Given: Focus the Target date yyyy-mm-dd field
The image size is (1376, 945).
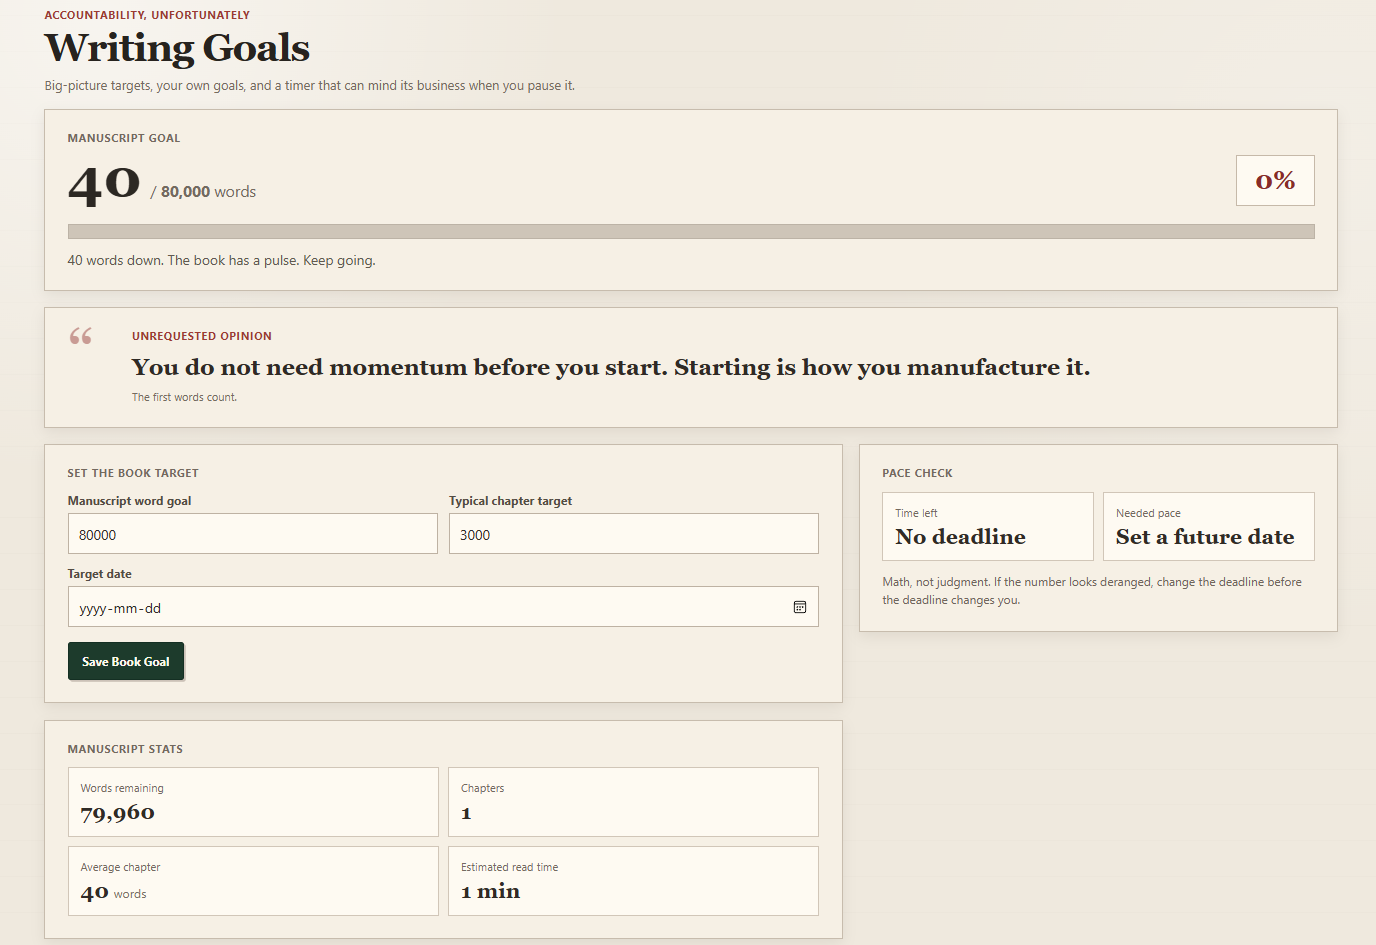Looking at the screenshot, I should coord(443,607).
